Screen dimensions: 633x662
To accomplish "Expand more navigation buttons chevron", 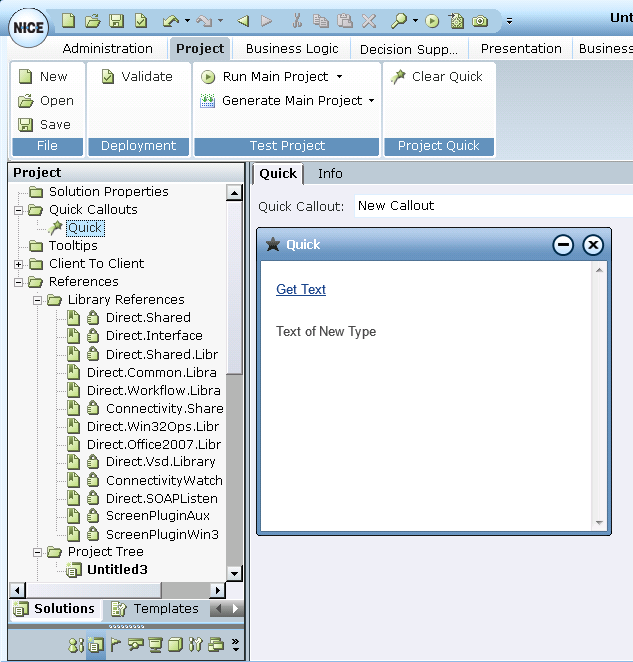I will coord(235,645).
